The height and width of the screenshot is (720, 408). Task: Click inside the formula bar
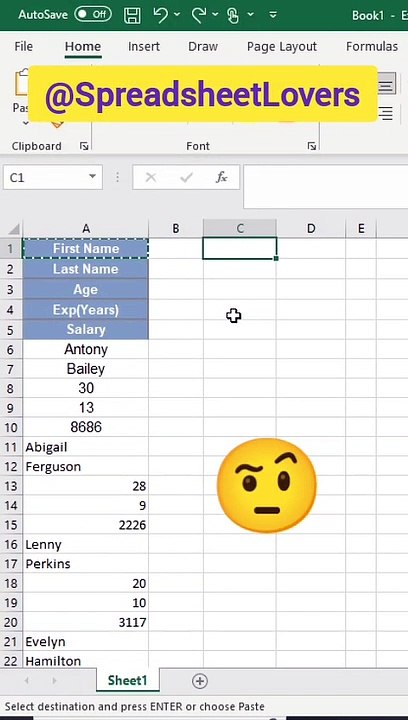pyautogui.click(x=325, y=187)
